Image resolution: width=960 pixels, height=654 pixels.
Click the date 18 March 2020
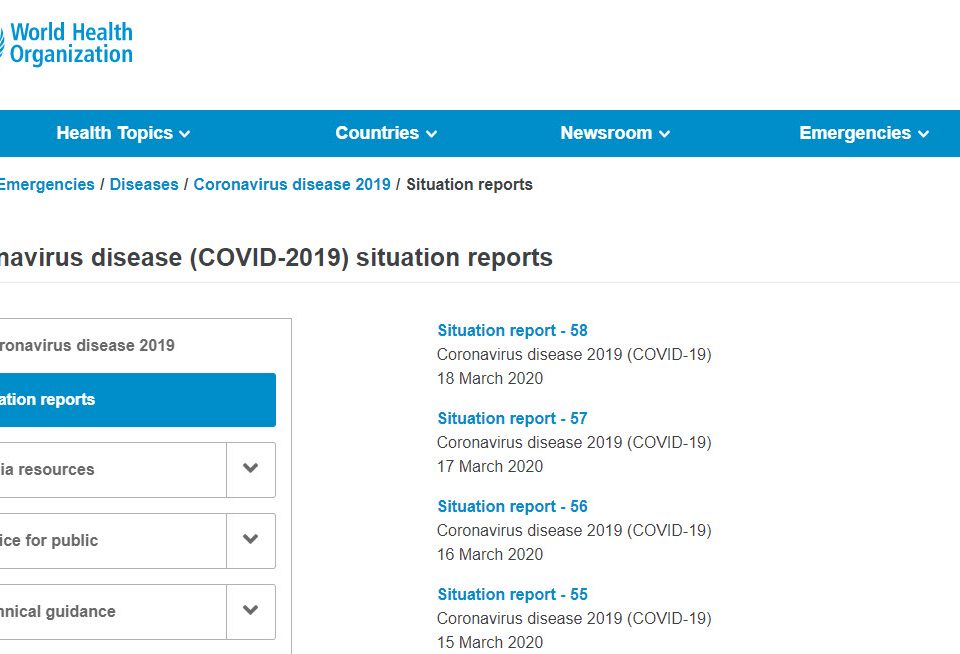(490, 378)
